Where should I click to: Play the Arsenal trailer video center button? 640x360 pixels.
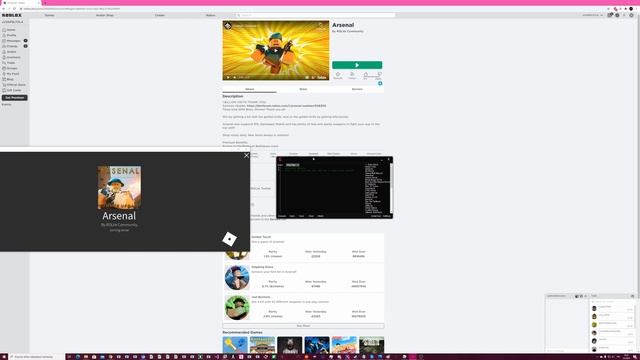click(x=276, y=51)
